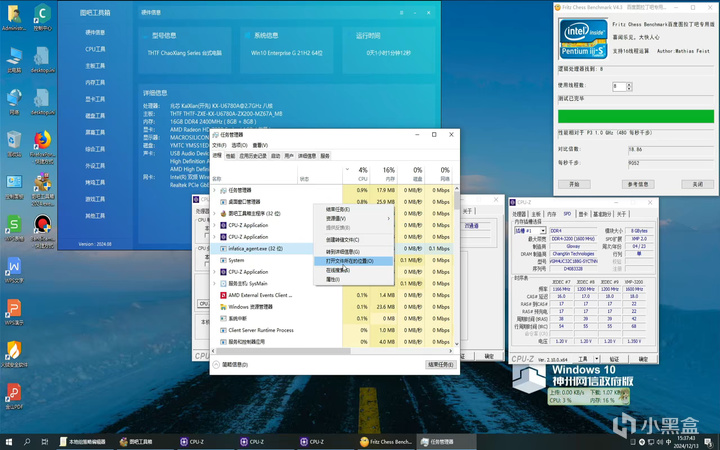Open CPU工具 in toolbox sidebar
The width and height of the screenshot is (720, 450).
[x=95, y=49]
